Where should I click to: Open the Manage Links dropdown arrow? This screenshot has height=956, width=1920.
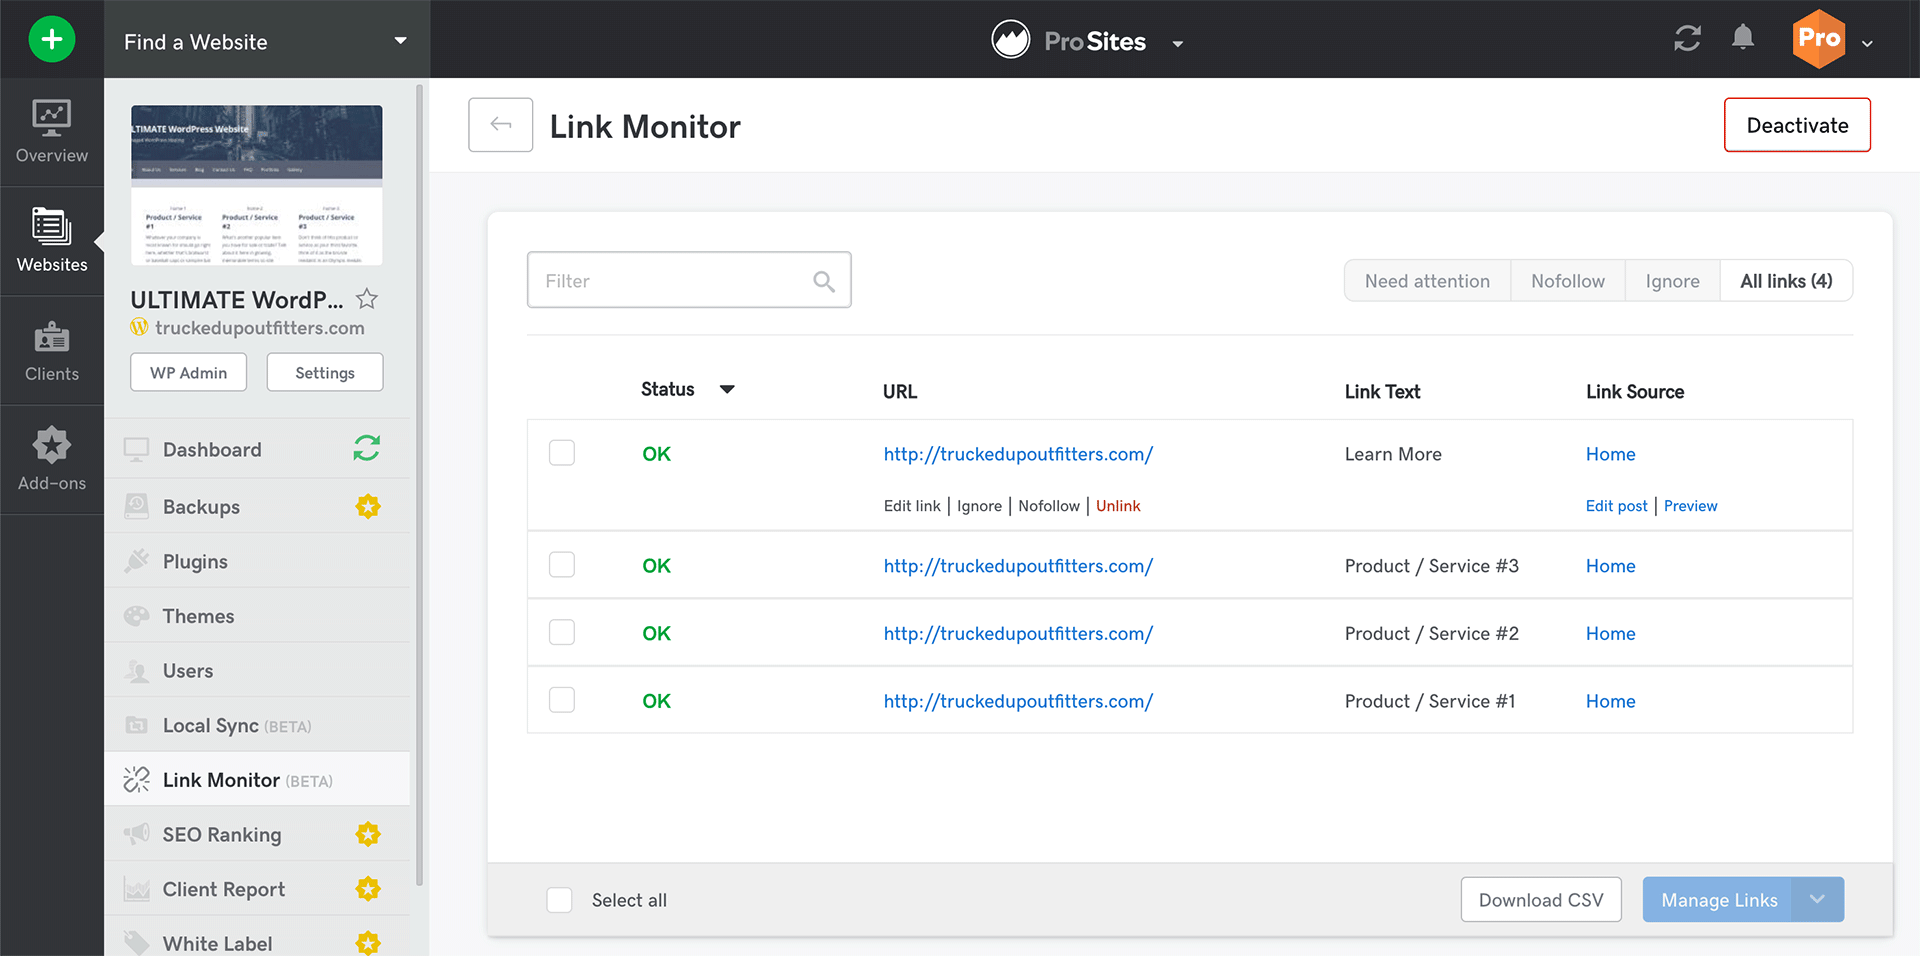click(1817, 900)
